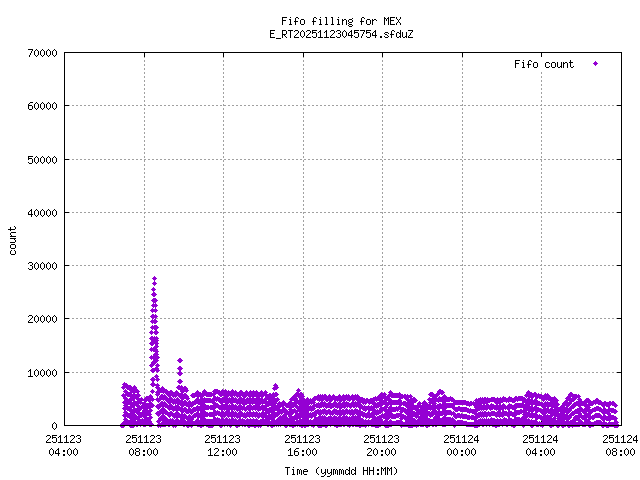Click the secondary data peak near 12000
640x480 pixels.
[180, 361]
